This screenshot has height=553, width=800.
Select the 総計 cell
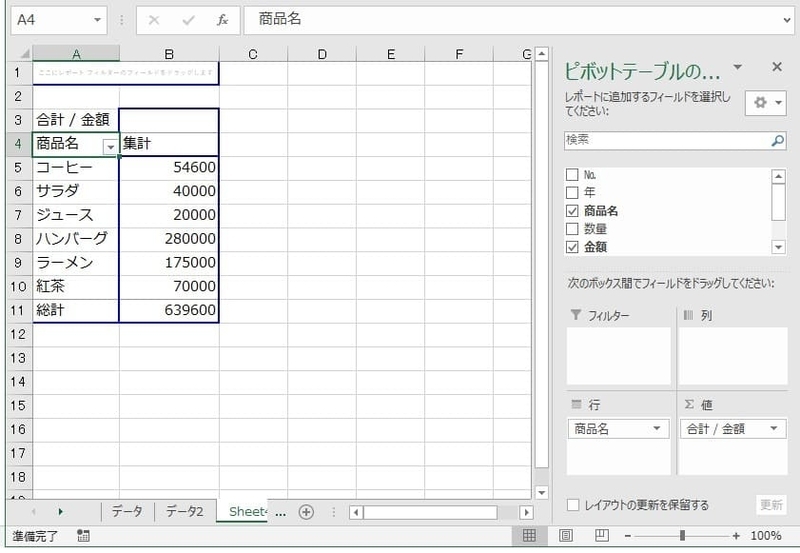pyautogui.click(x=76, y=310)
